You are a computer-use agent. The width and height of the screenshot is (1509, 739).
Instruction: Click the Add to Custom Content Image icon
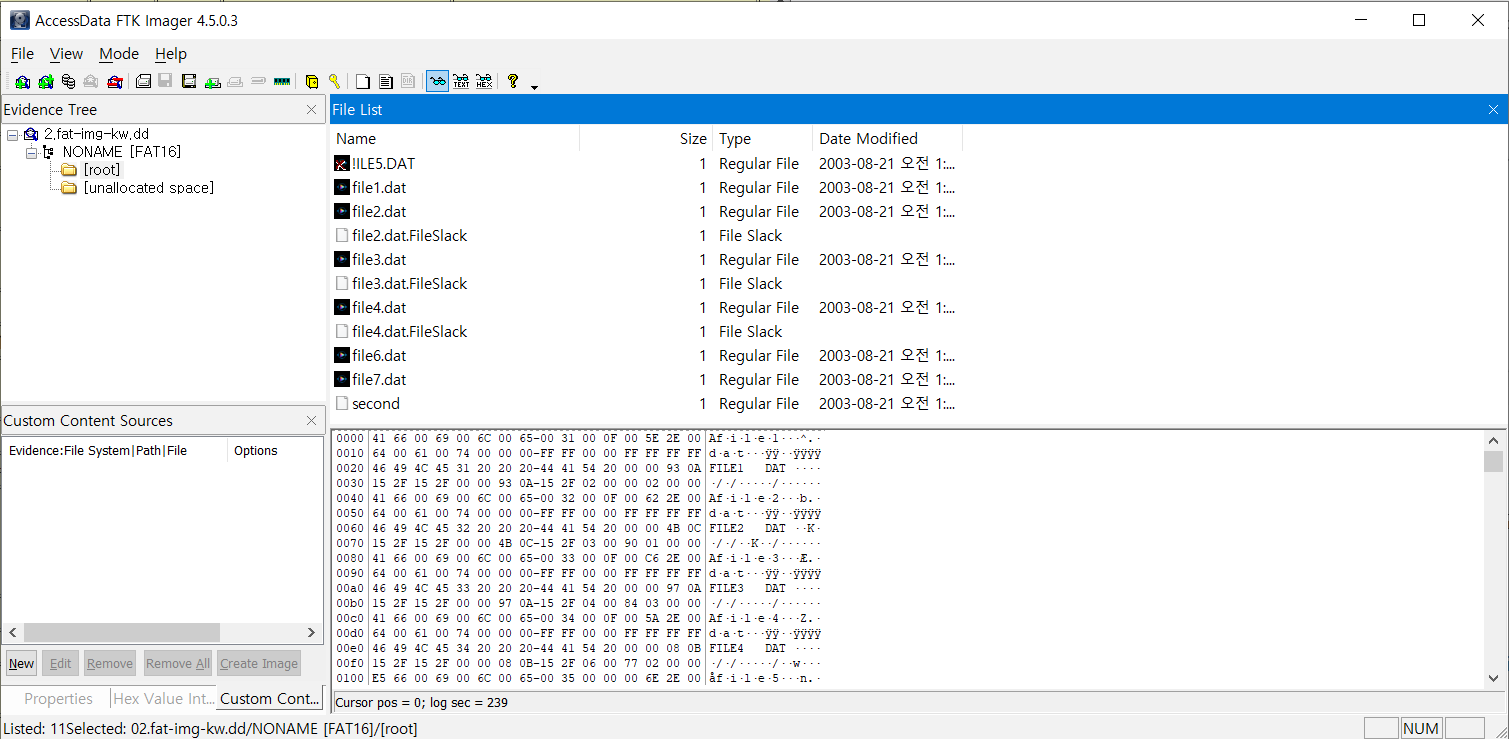click(x=213, y=82)
